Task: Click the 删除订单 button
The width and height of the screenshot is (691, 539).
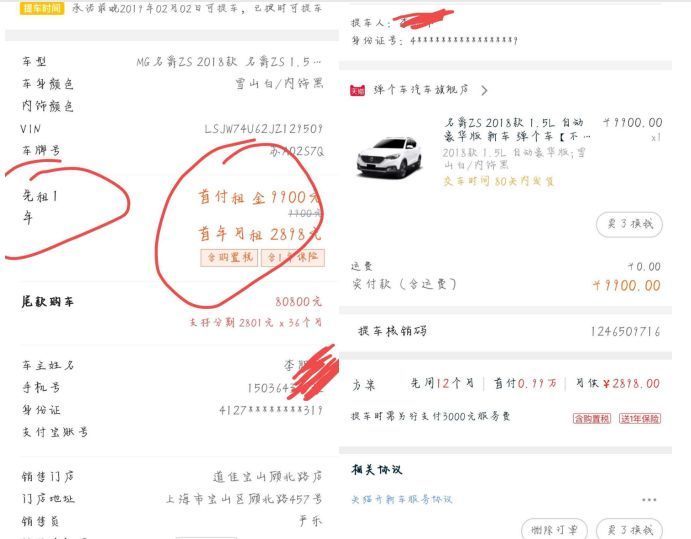Action: click(x=554, y=529)
